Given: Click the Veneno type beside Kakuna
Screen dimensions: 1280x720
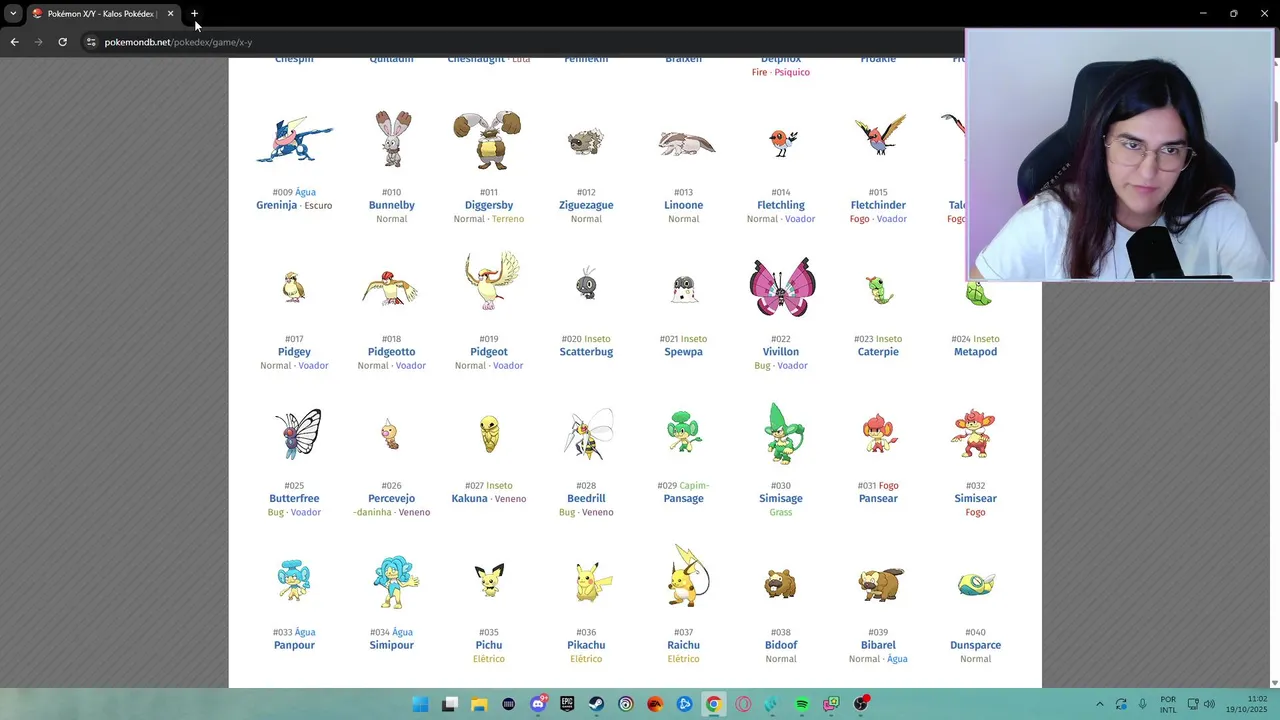Looking at the screenshot, I should pos(510,499).
